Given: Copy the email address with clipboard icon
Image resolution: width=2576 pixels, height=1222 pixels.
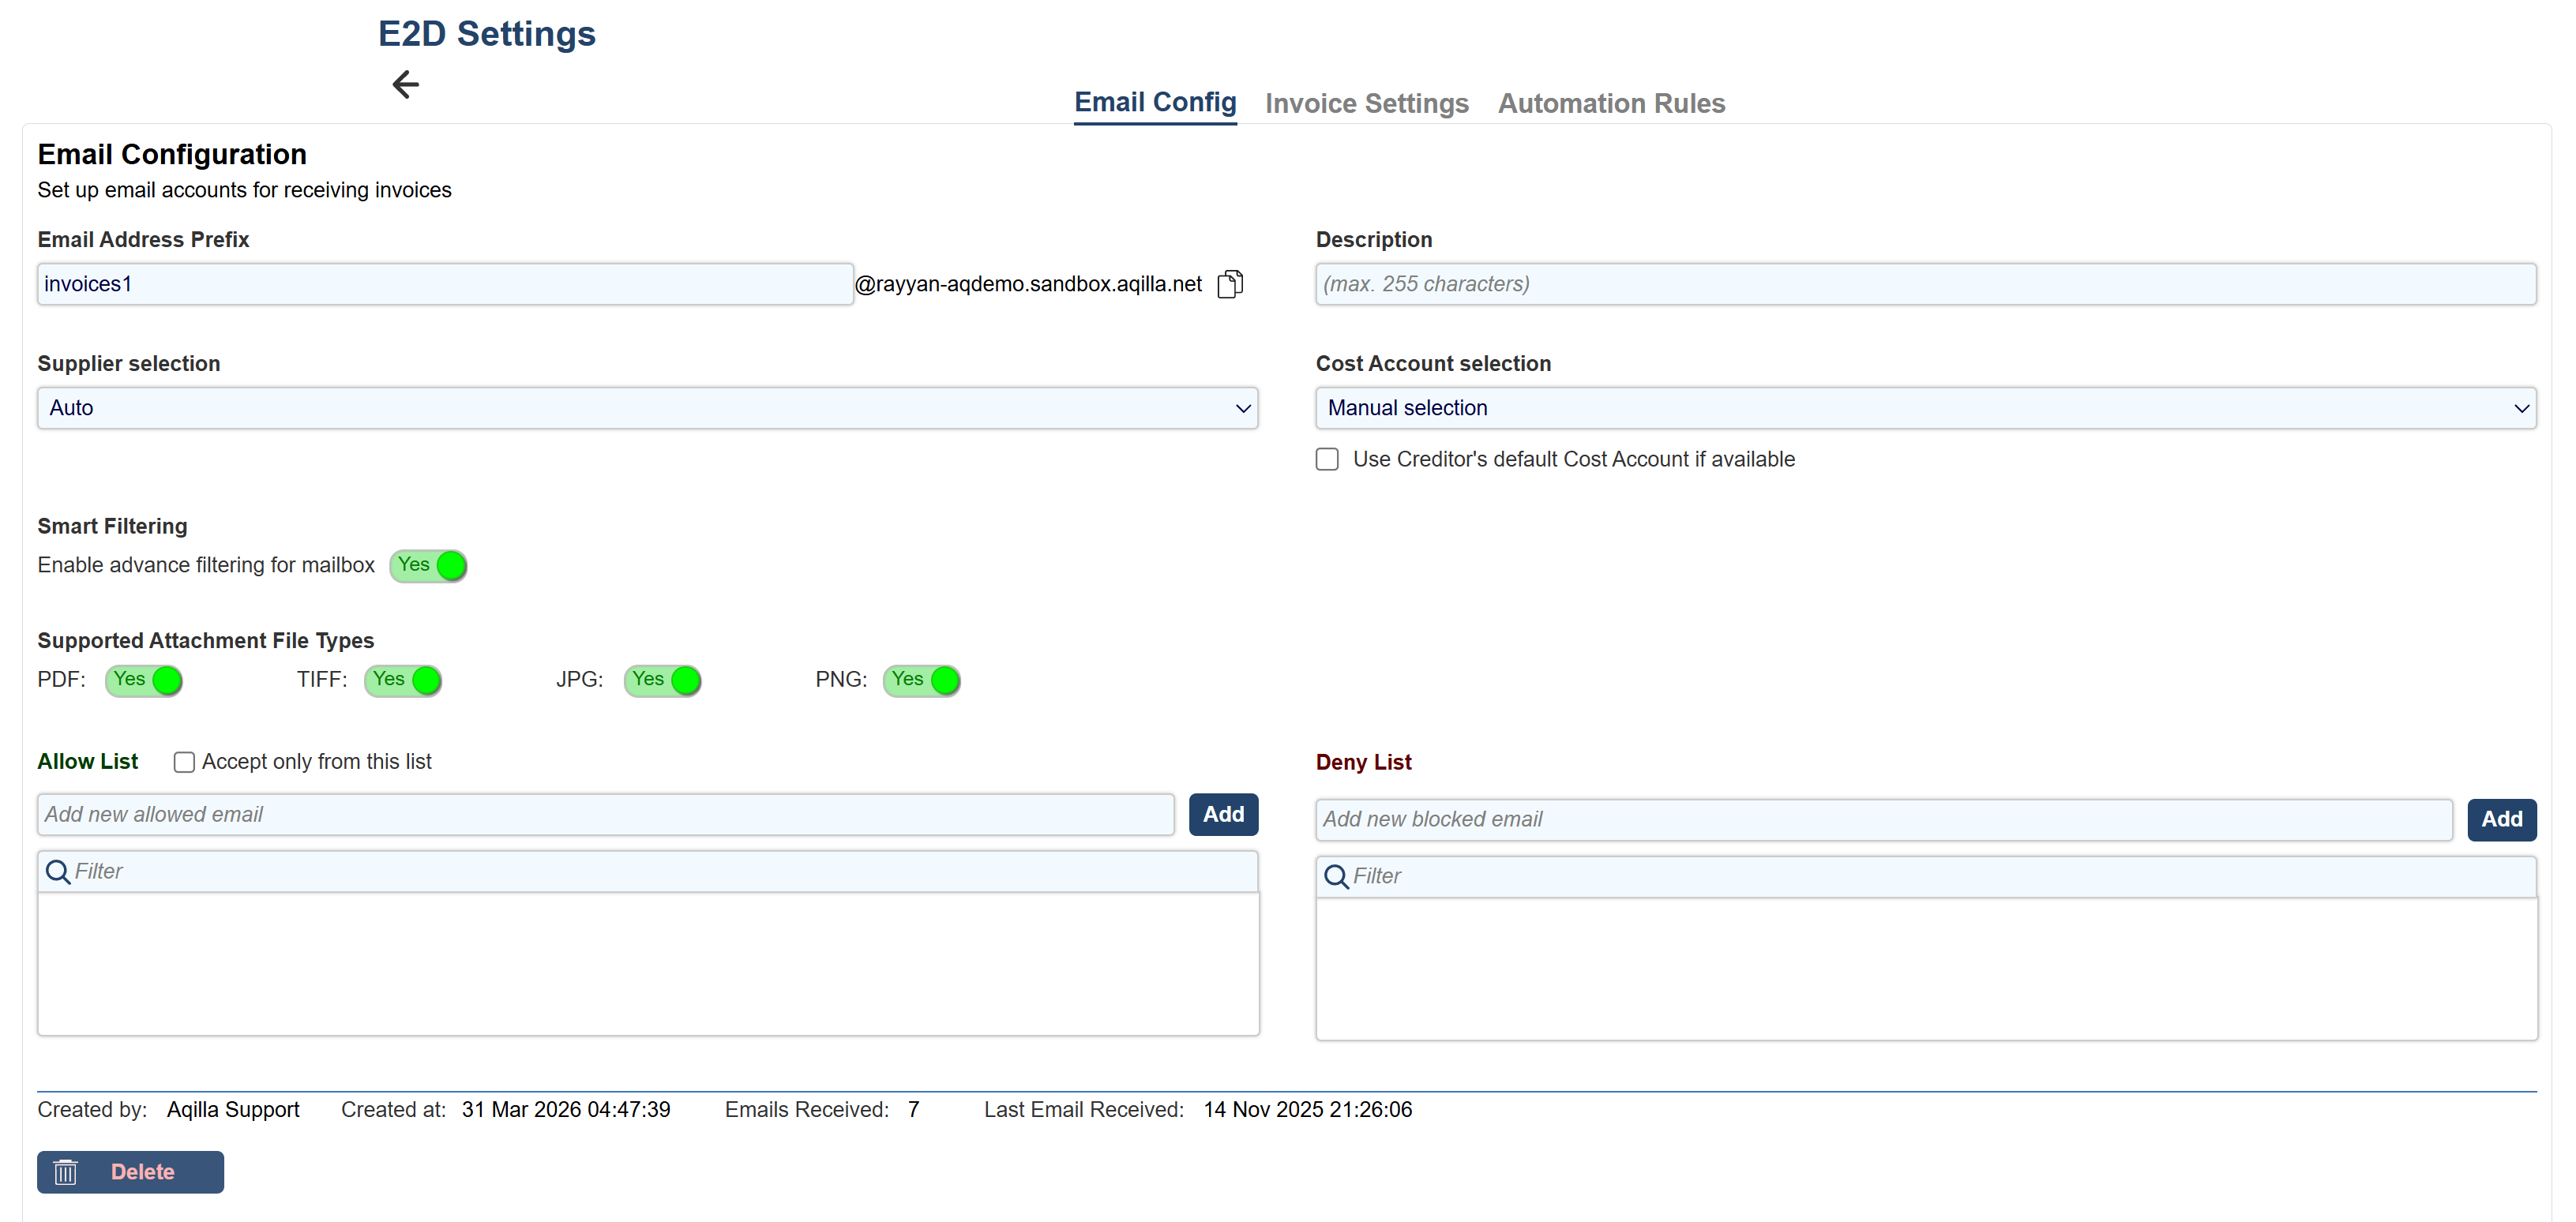Looking at the screenshot, I should [1230, 284].
